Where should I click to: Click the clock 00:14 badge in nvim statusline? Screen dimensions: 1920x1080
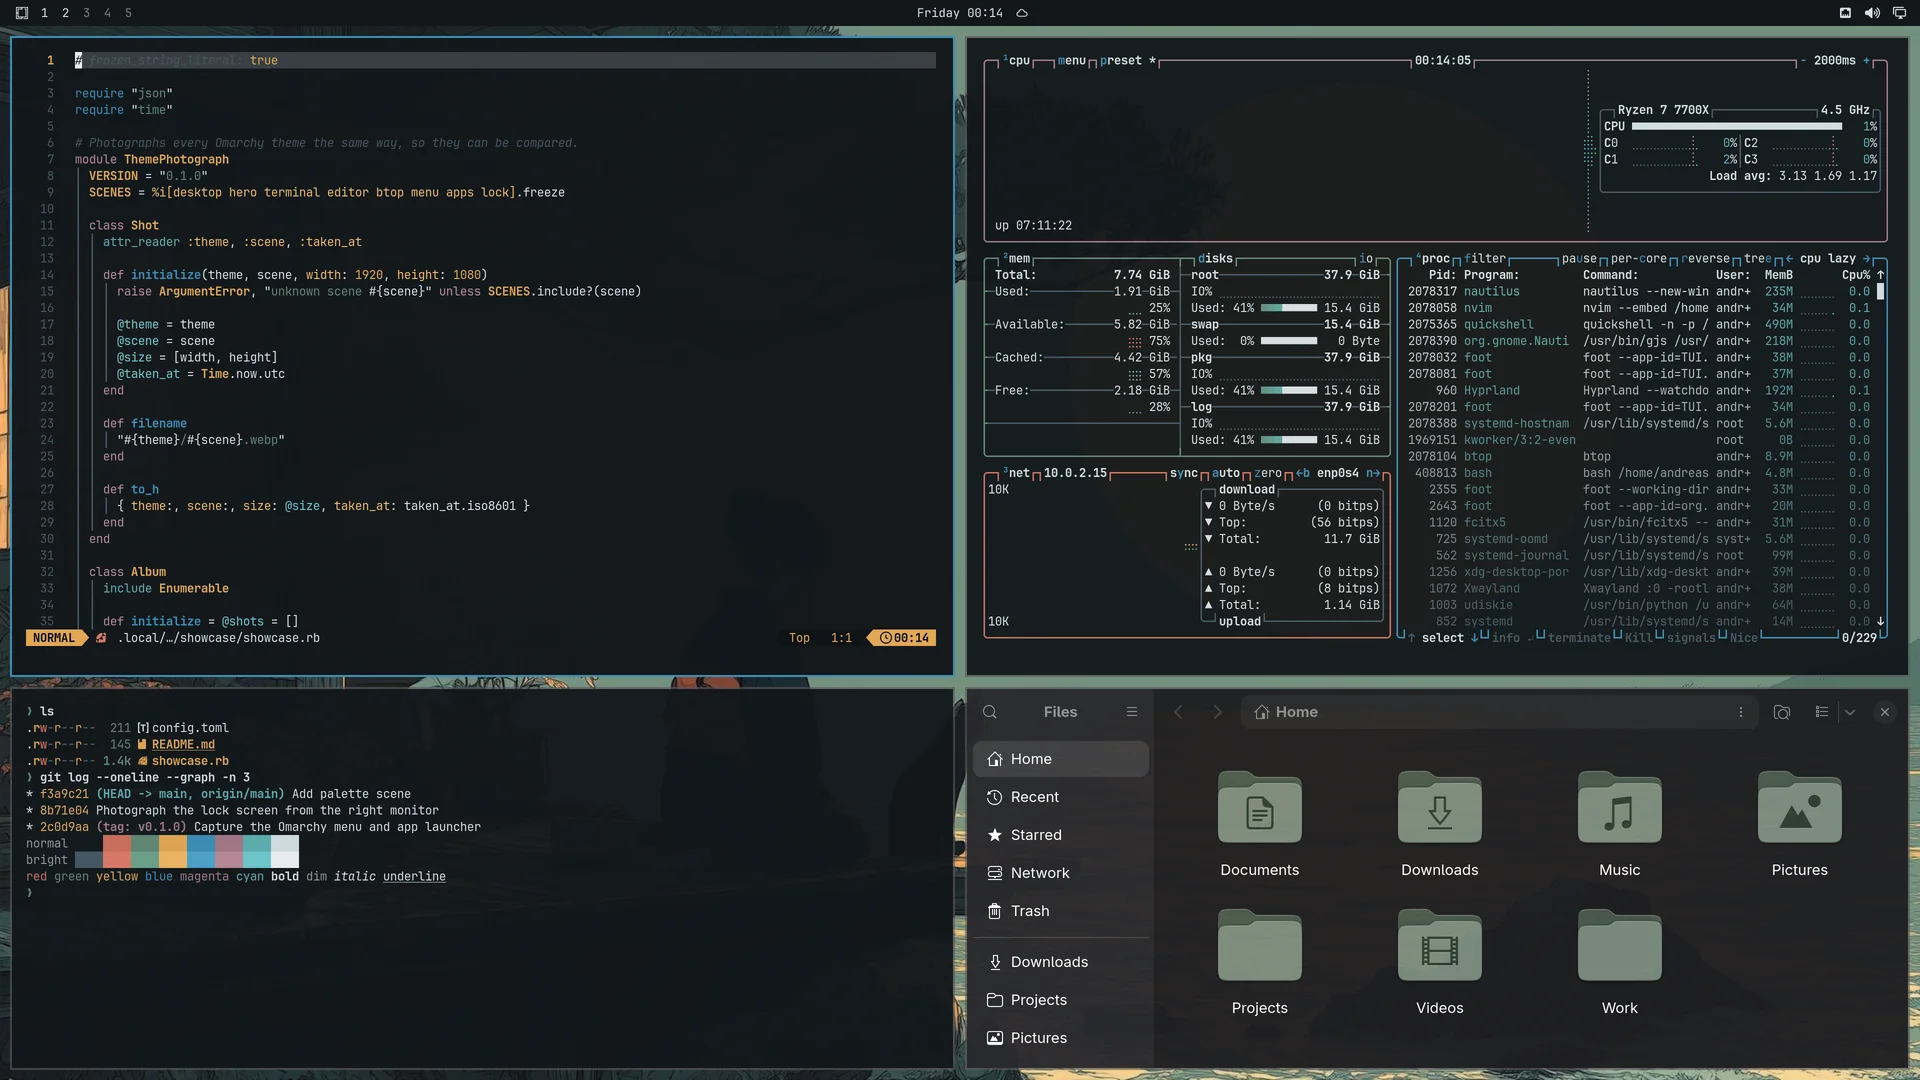tap(904, 638)
